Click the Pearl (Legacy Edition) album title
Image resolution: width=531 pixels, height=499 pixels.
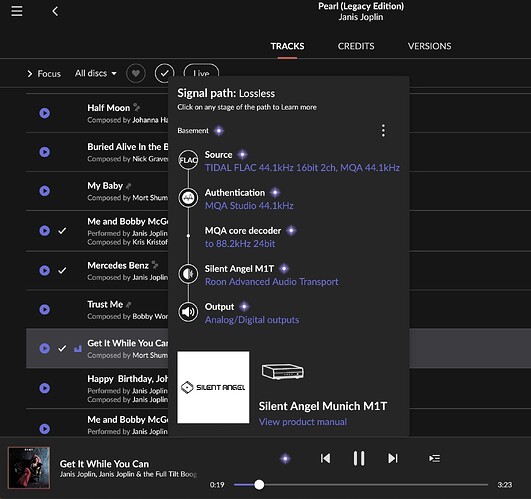tap(361, 6)
